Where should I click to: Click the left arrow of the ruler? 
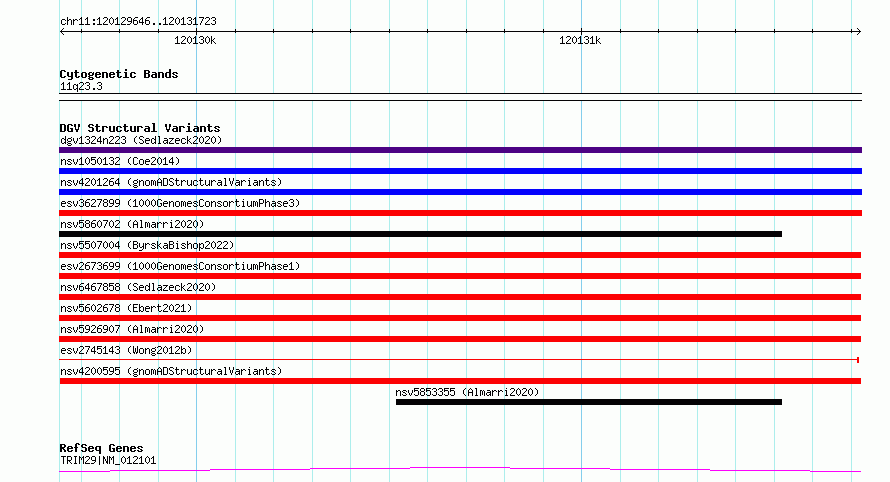[x=62, y=32]
